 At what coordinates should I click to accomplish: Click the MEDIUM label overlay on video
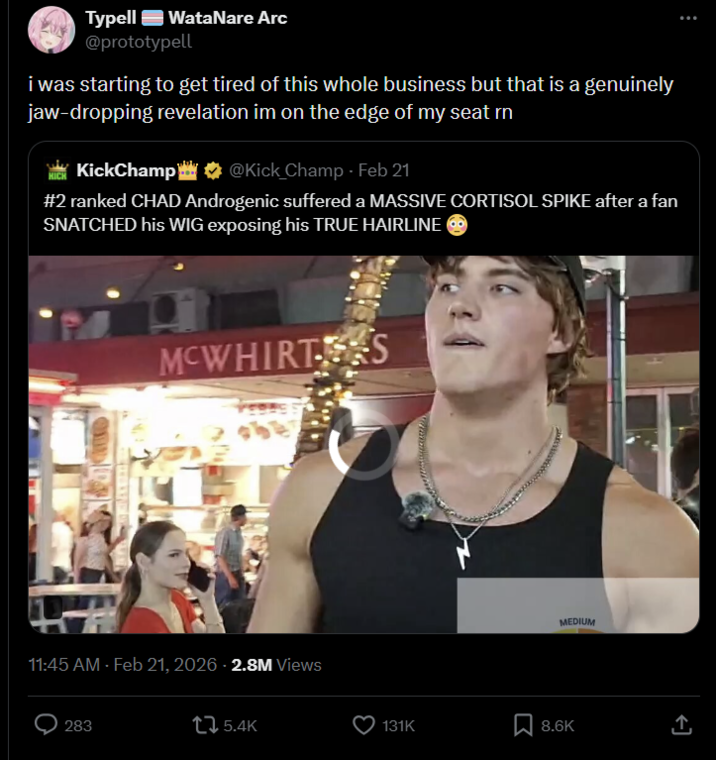[577, 622]
